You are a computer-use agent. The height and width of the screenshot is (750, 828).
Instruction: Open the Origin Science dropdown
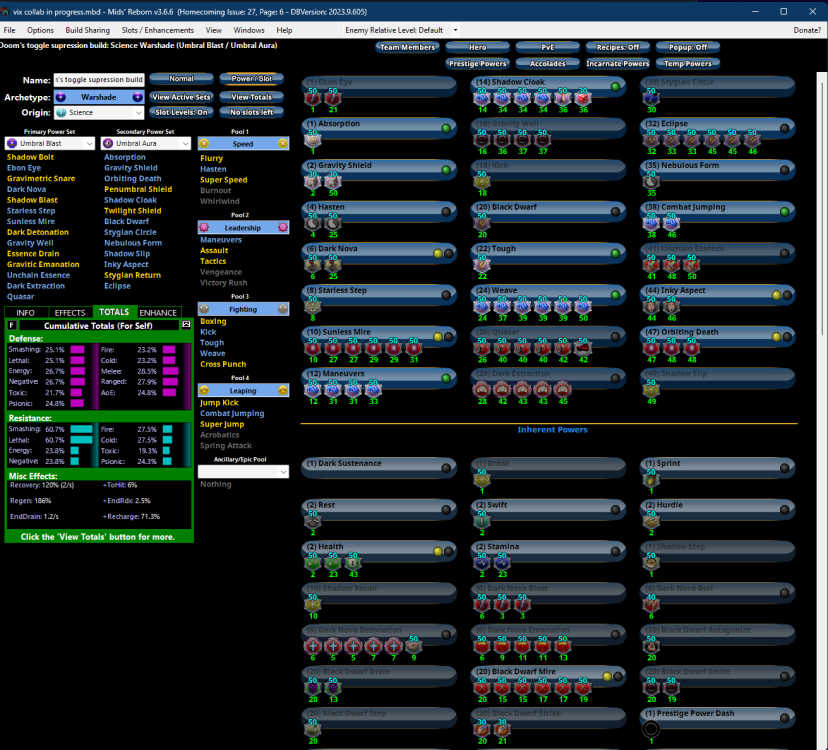tap(101, 113)
